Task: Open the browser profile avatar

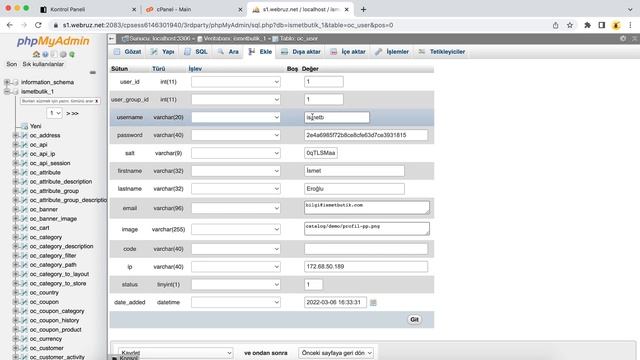Action: point(616,25)
